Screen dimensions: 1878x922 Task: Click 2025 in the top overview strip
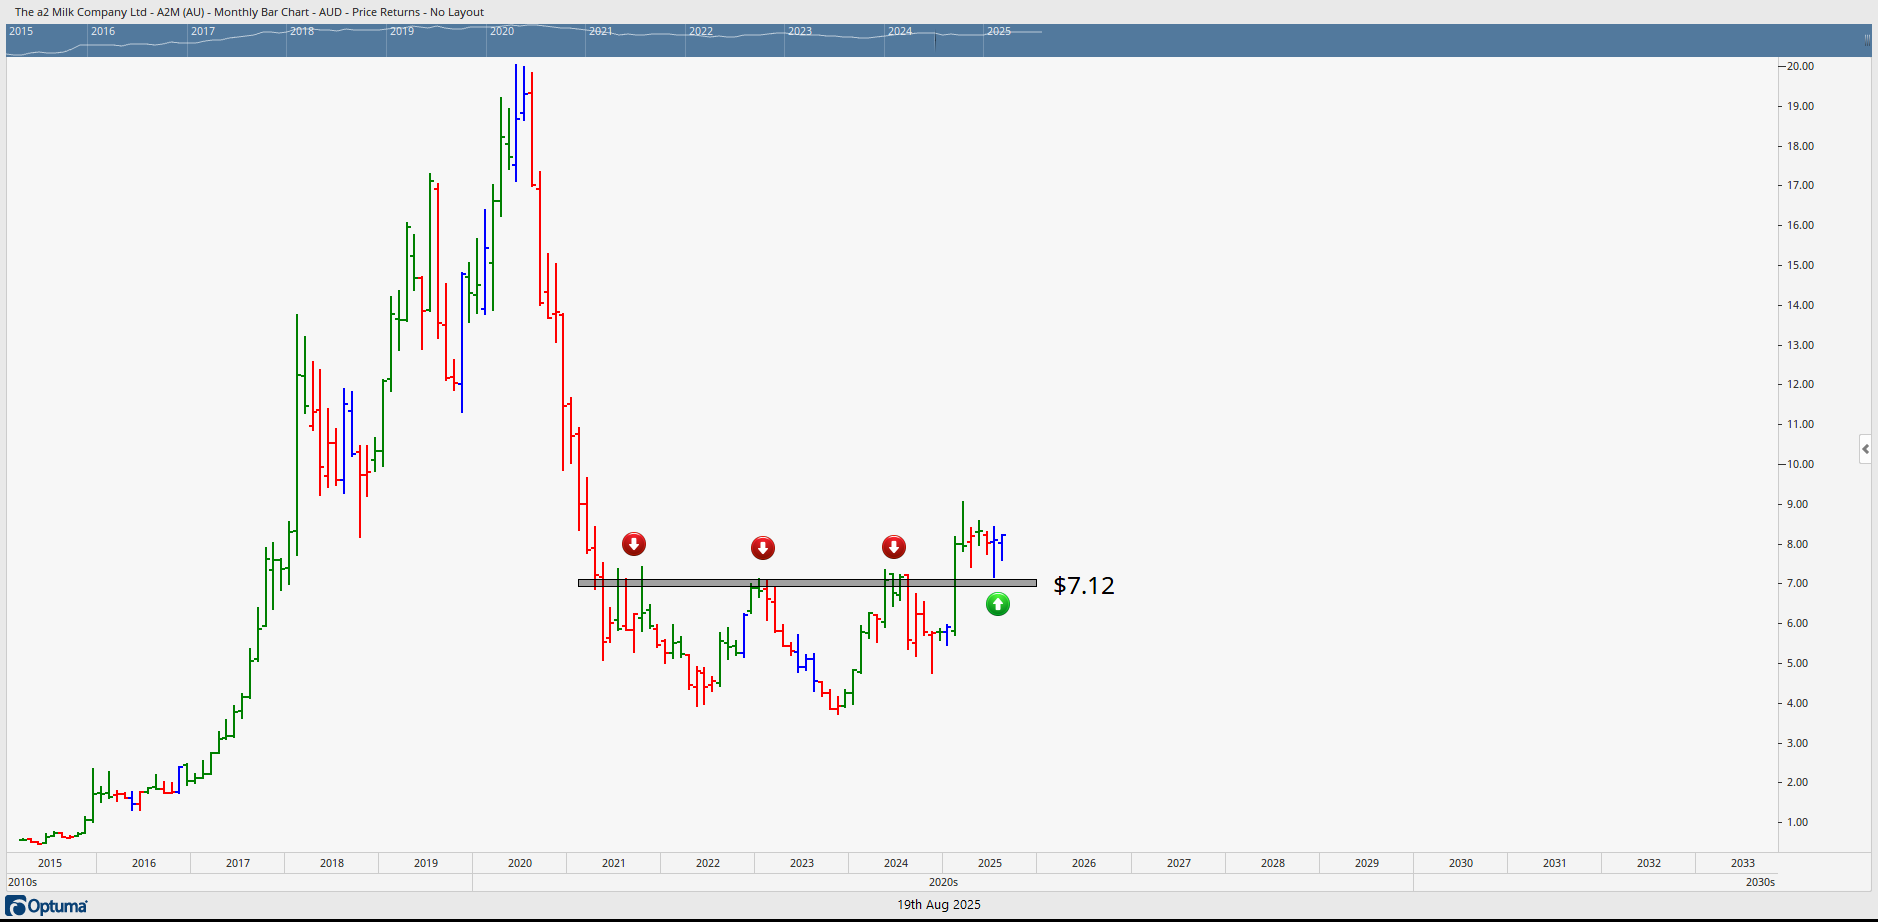999,31
